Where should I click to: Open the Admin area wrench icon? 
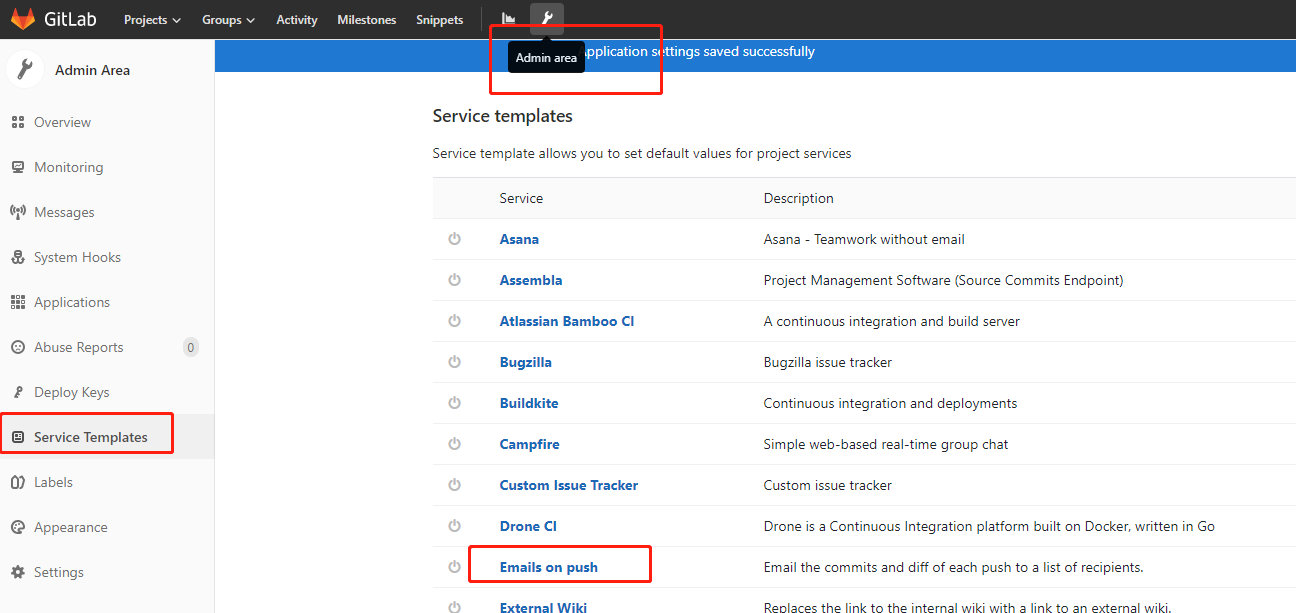546,17
